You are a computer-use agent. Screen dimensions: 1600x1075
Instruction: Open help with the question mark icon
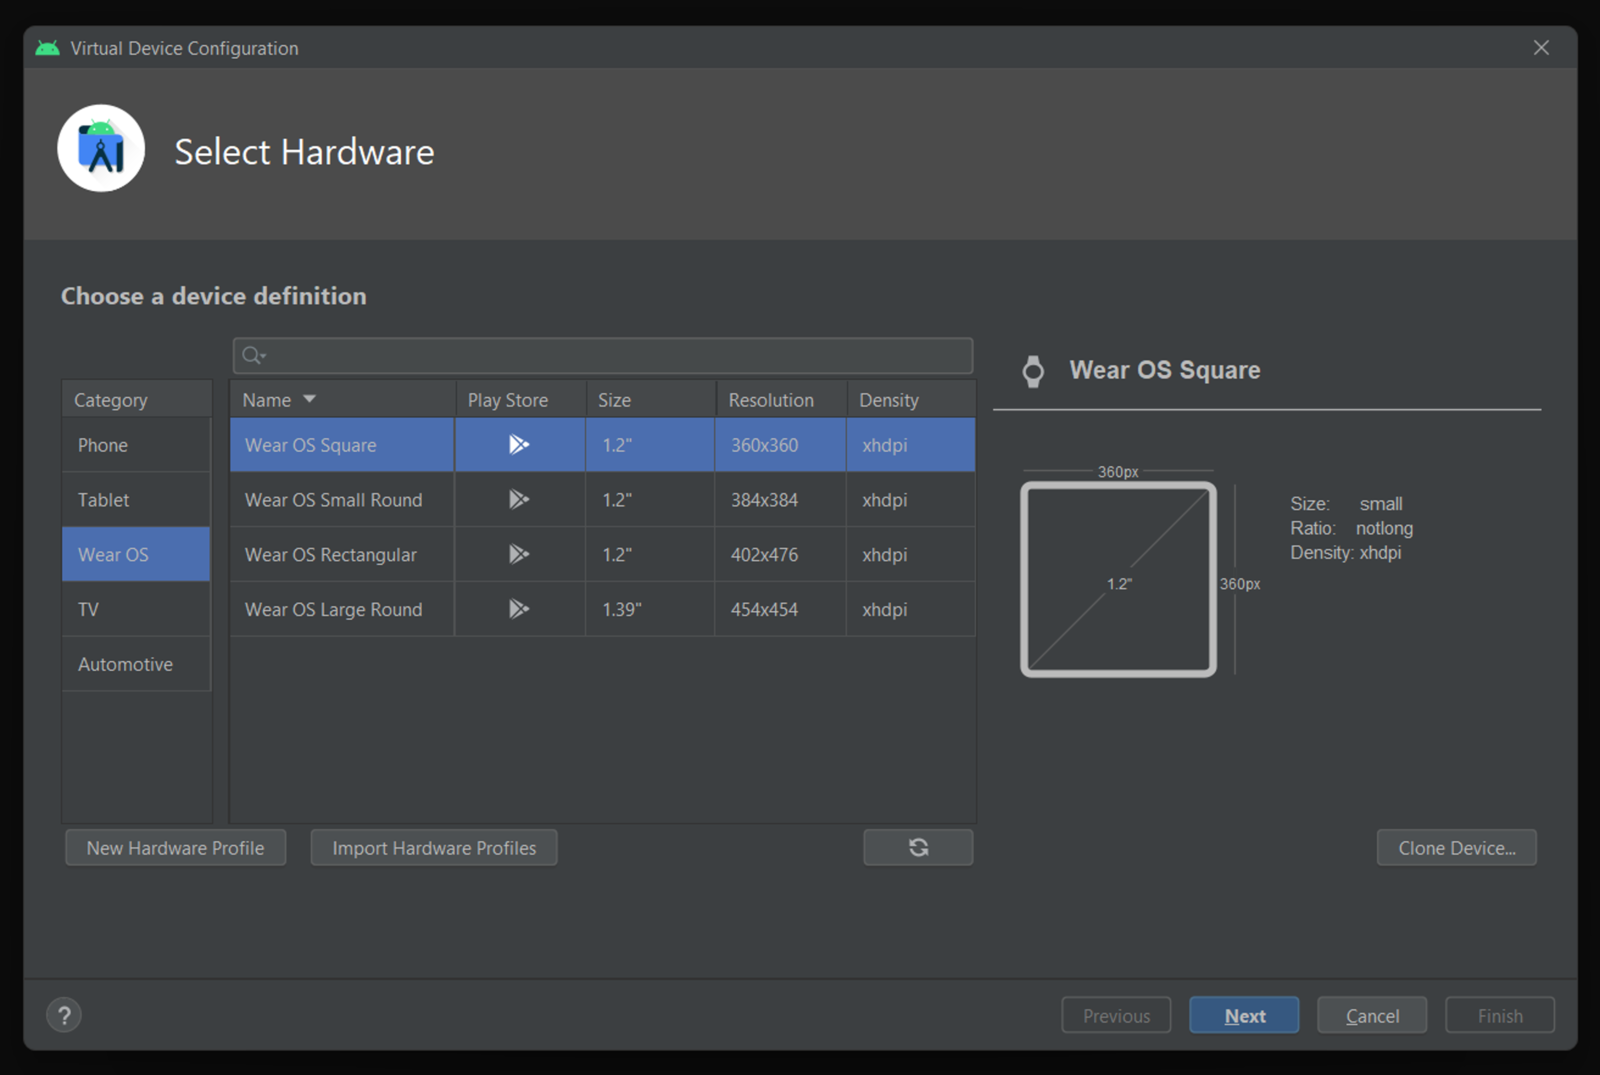[x=64, y=1015]
